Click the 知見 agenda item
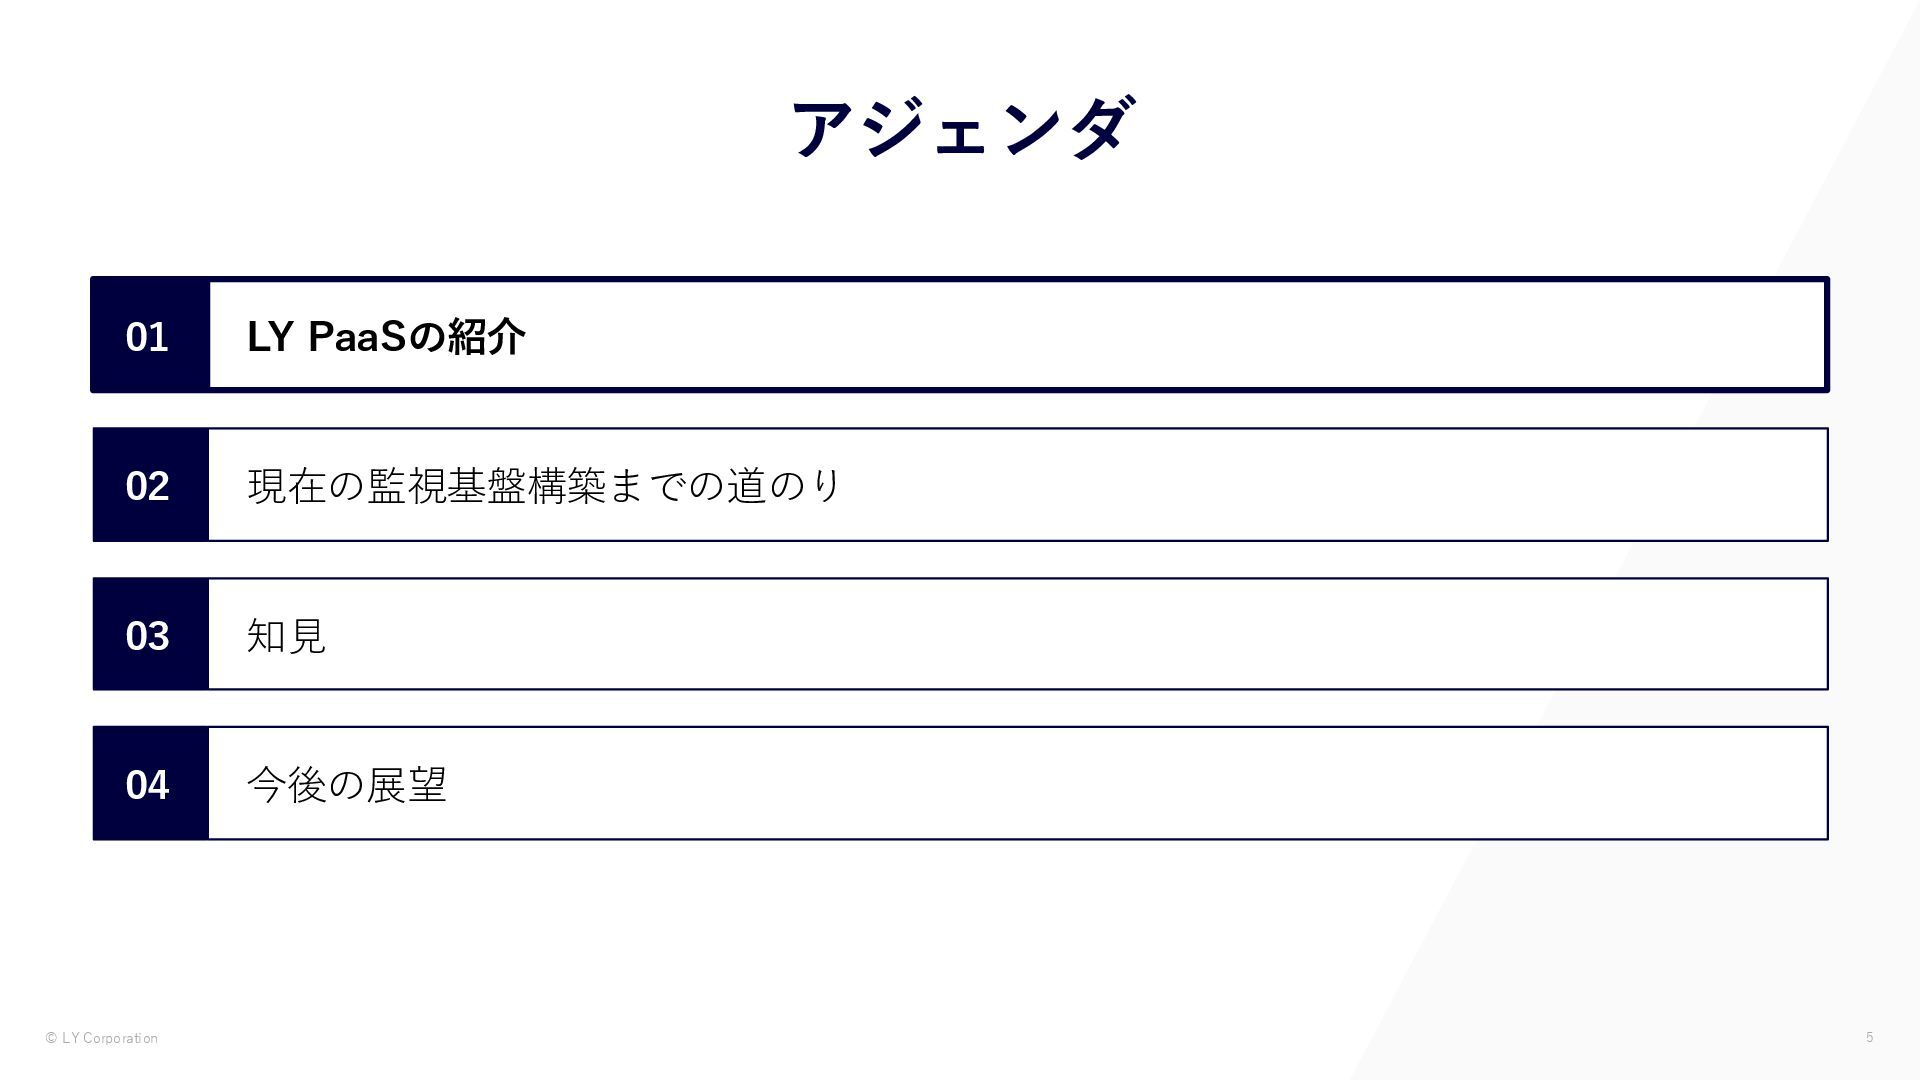The image size is (1920, 1080). 286,635
